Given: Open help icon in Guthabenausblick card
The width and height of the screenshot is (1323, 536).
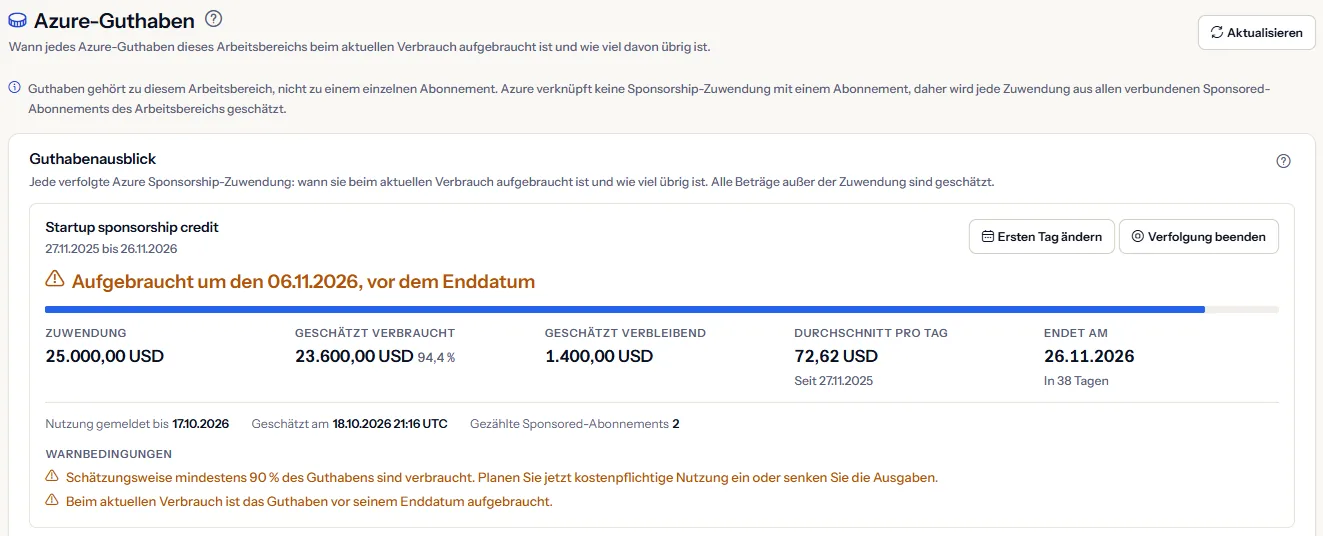Looking at the screenshot, I should coord(1284,161).
